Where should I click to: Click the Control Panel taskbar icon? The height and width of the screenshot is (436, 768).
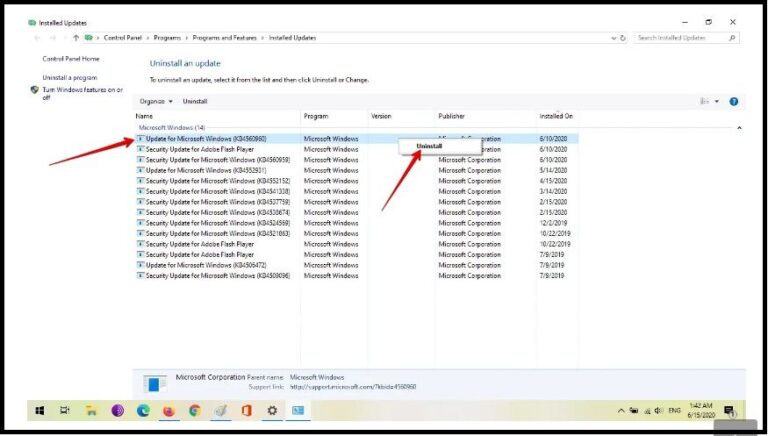(298, 411)
